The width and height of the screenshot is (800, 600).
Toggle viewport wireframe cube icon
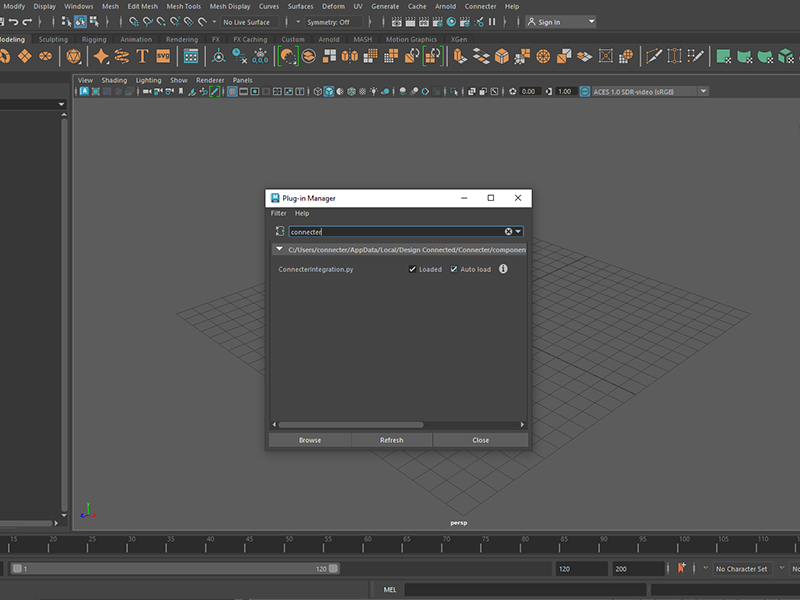point(317,91)
